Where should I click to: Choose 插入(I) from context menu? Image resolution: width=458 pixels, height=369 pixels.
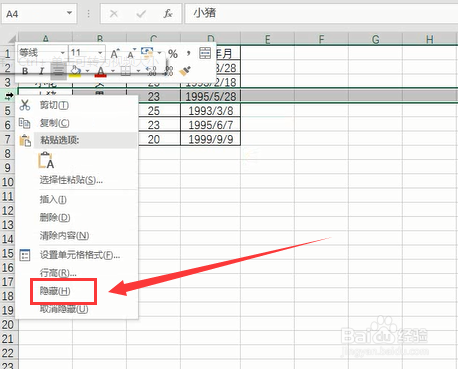77,200
